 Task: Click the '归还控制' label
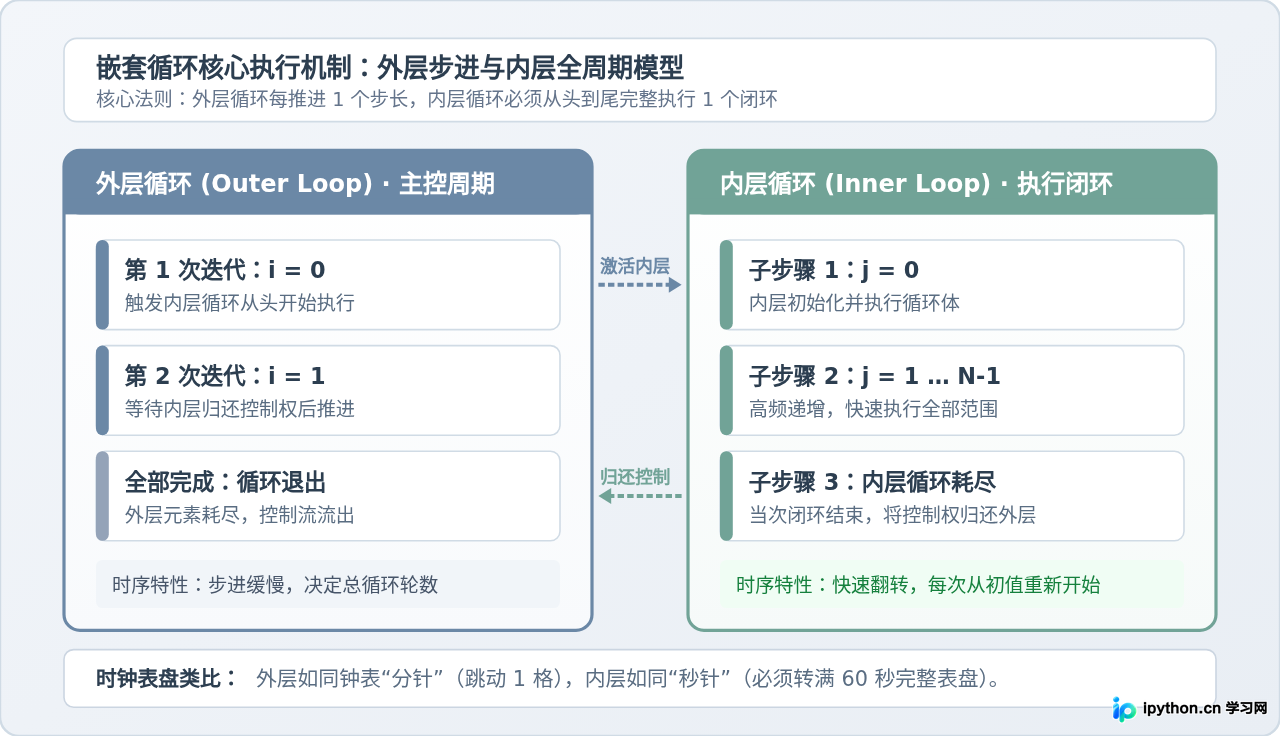pyautogui.click(x=635, y=476)
